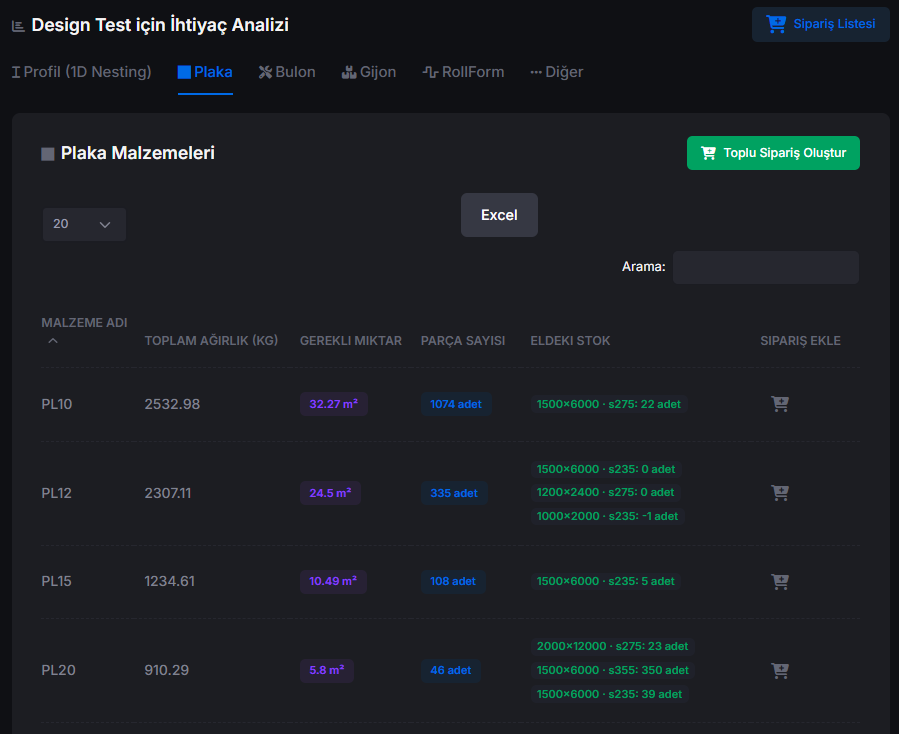Click the 5.8 m² quantity badge

pyautogui.click(x=327, y=670)
